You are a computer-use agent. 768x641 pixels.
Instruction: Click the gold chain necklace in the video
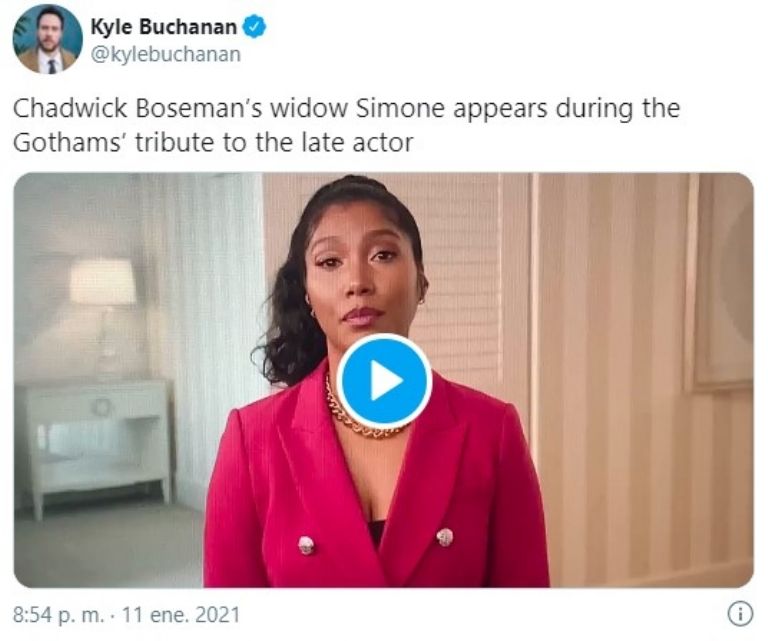tap(362, 414)
